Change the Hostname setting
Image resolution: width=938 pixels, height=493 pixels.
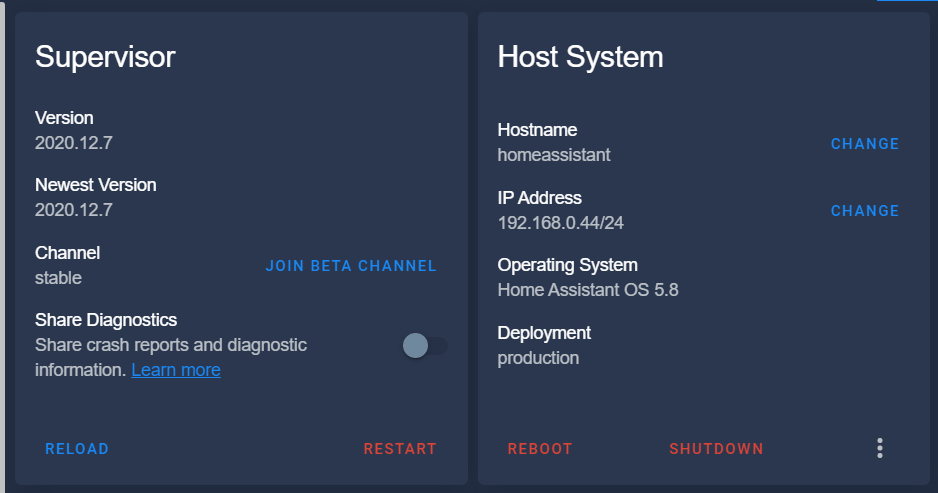[865, 144]
